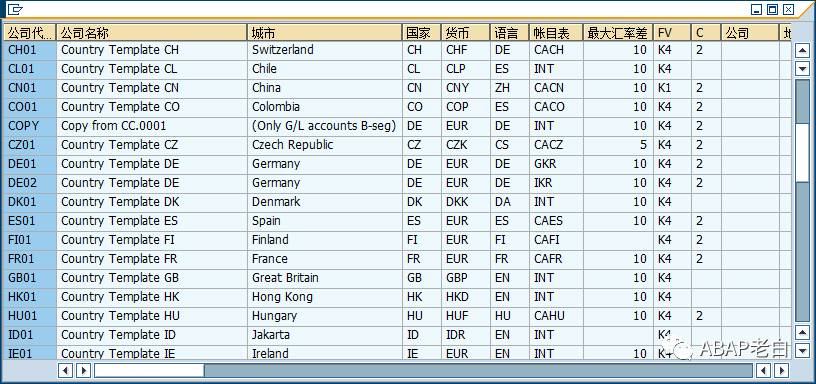Viewport: 816px width, 384px height.
Task: Click the 'Denmark' city cell
Action: click(325, 202)
